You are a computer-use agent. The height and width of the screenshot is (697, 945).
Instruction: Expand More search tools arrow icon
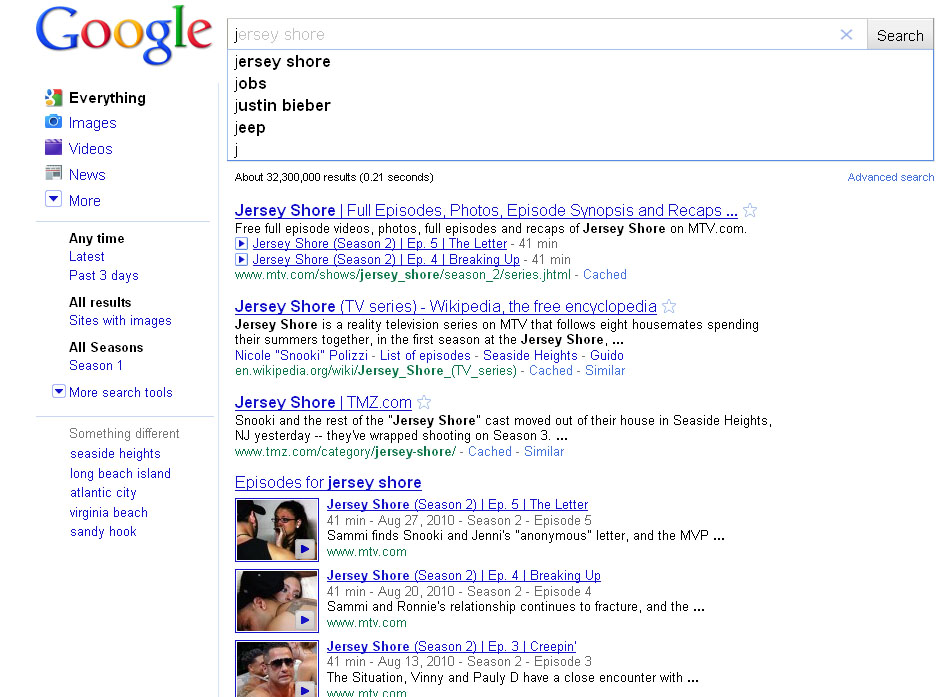tap(58, 391)
